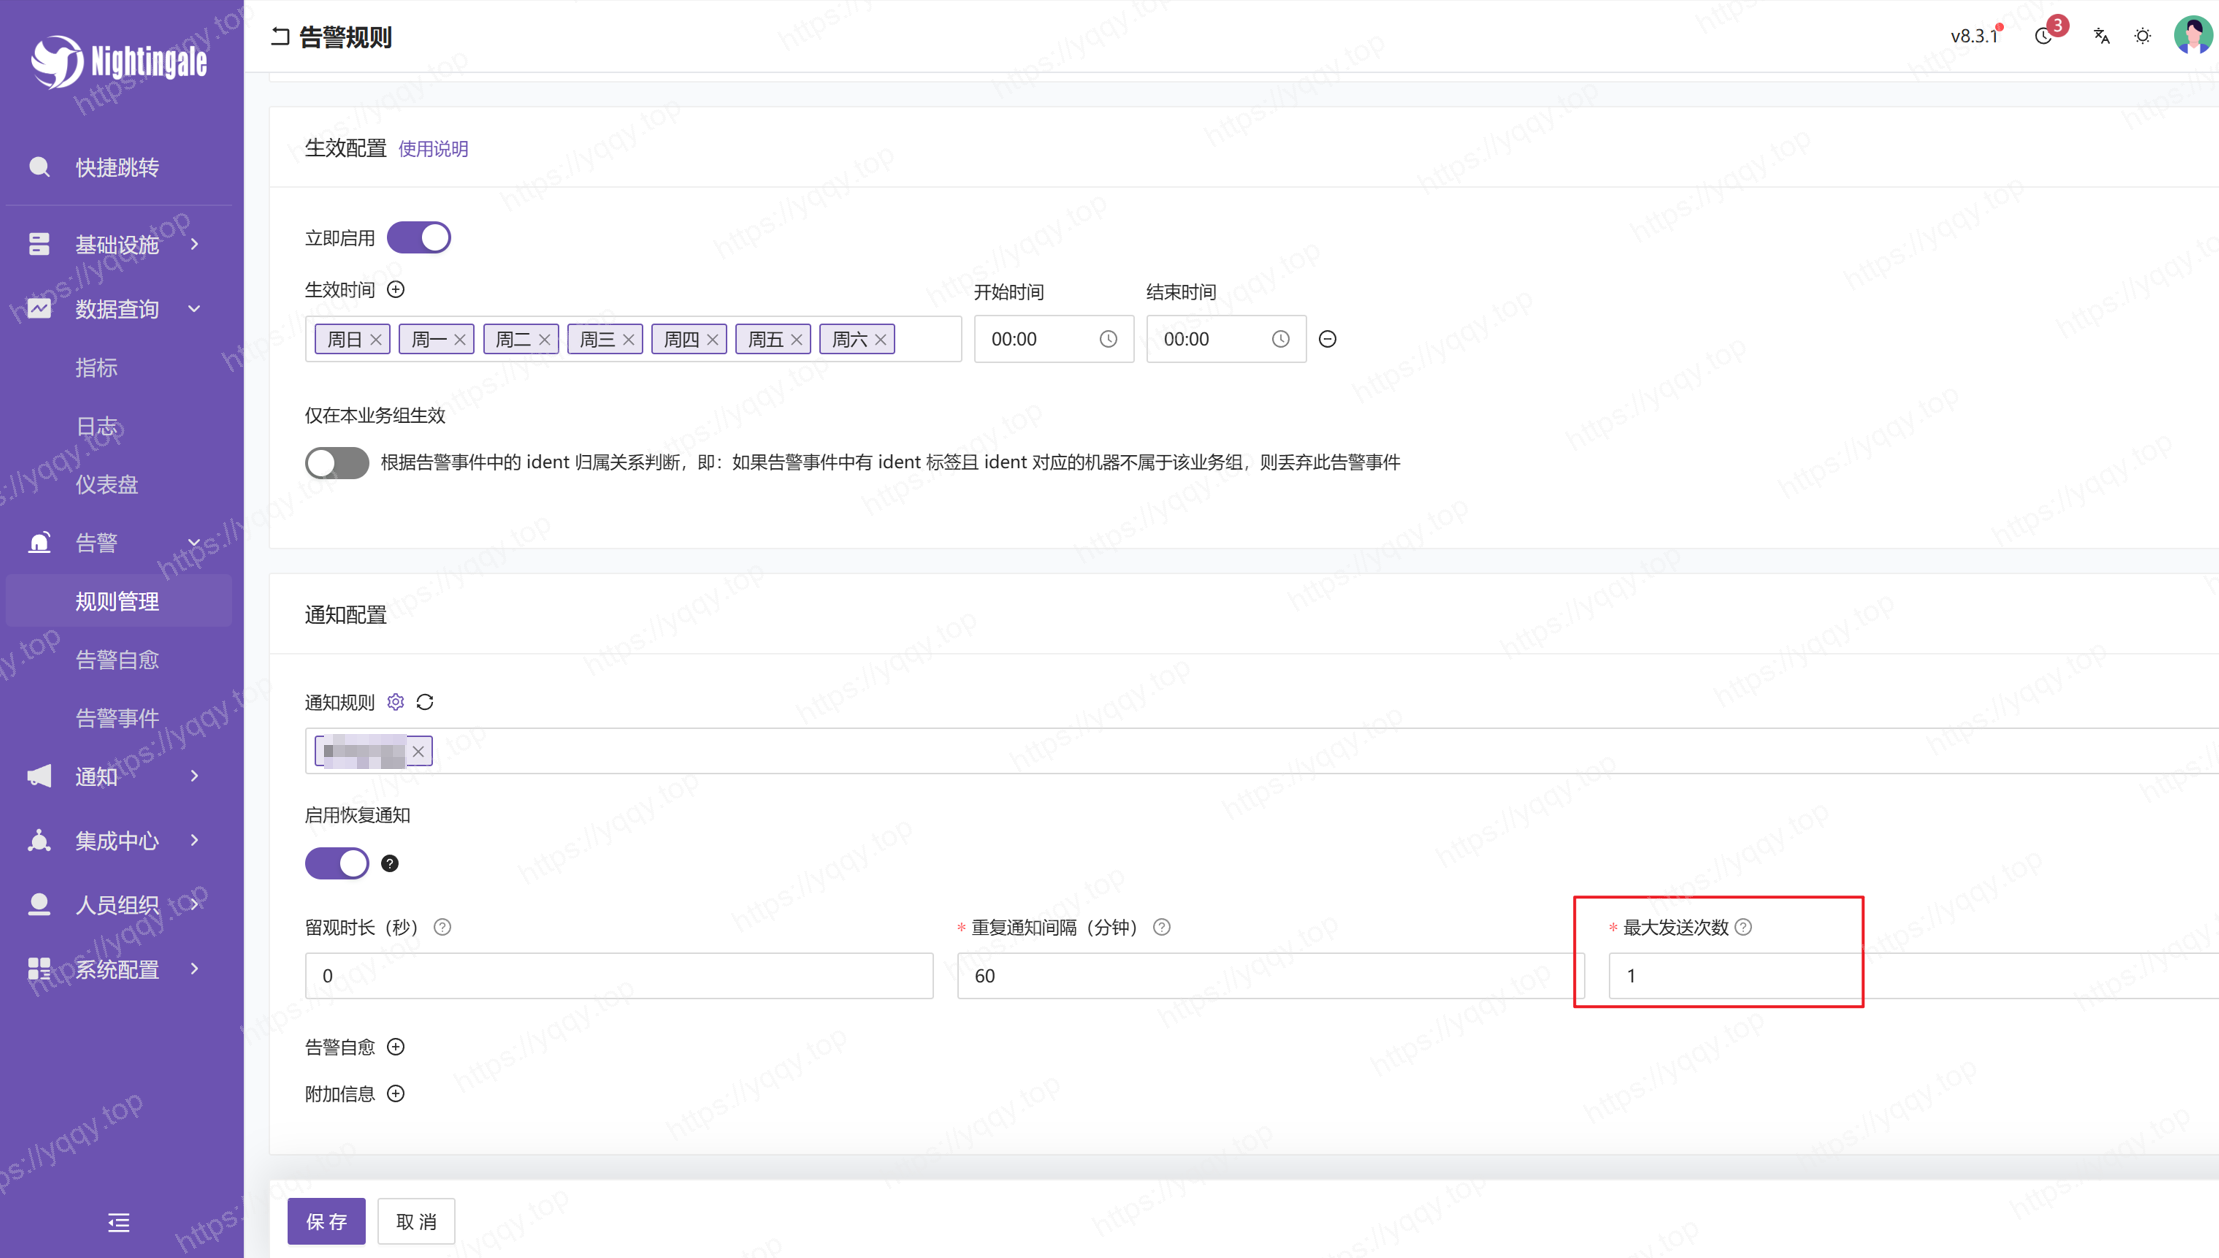This screenshot has height=1258, width=2219.
Task: Click the language translation icon in header
Action: (x=2101, y=36)
